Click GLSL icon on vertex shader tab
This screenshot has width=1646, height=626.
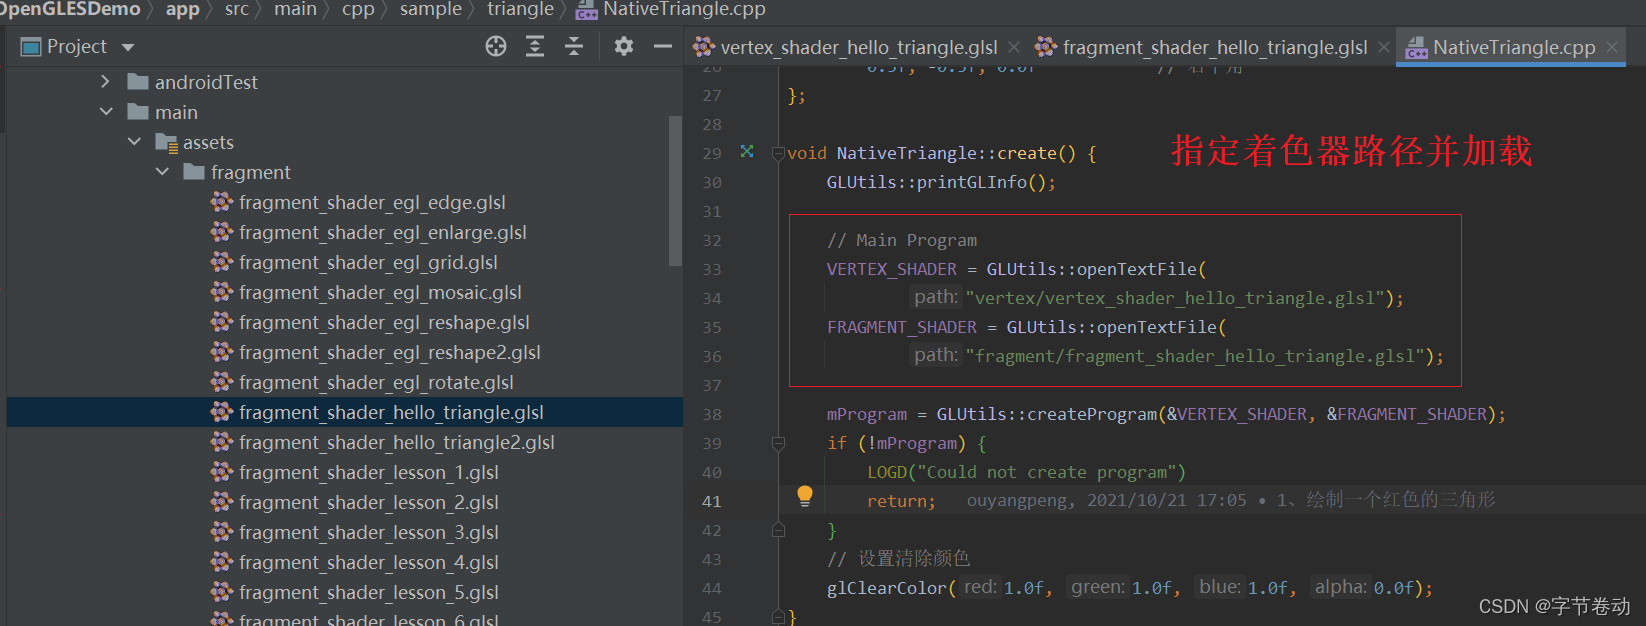[x=704, y=47]
